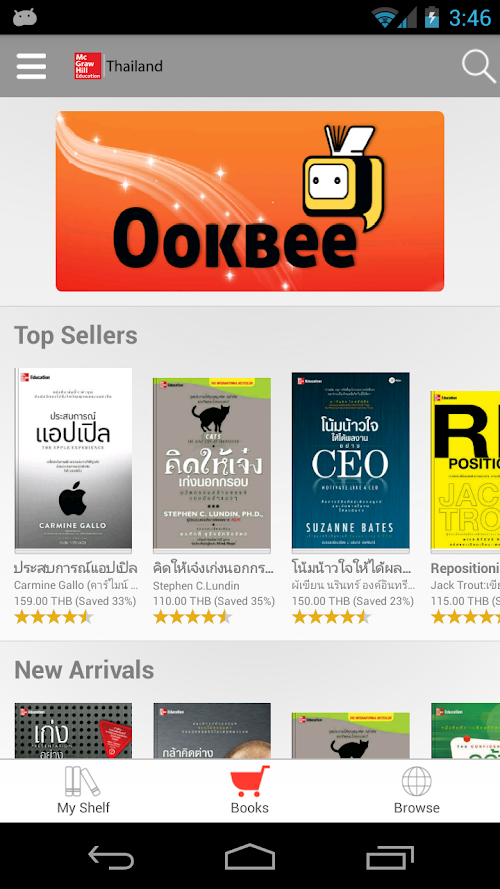Screen dimensions: 500x889
Task: Tap Android back navigation button
Action: (x=111, y=857)
